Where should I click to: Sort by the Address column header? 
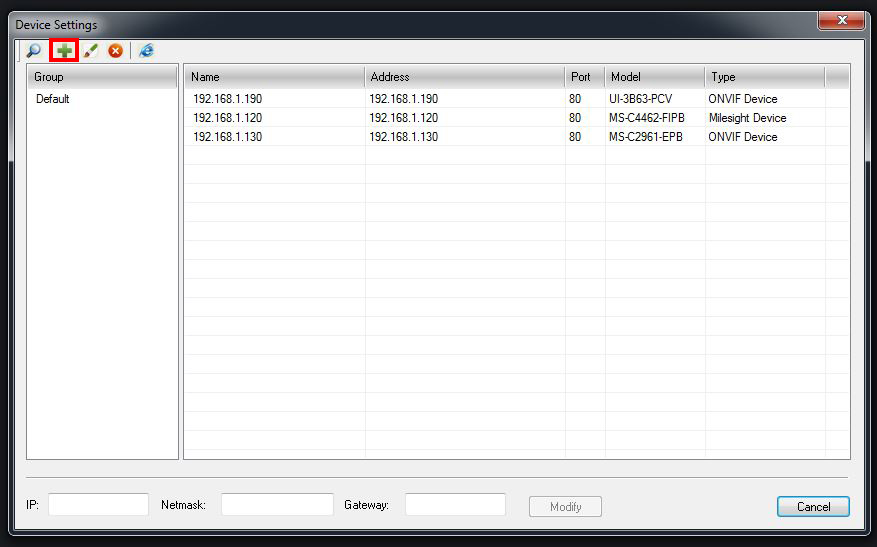465,77
